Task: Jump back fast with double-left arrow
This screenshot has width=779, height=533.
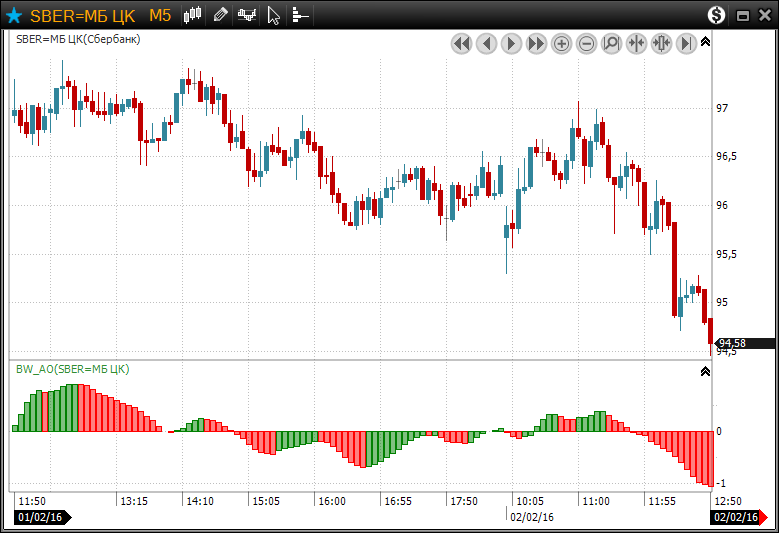Action: tap(461, 43)
